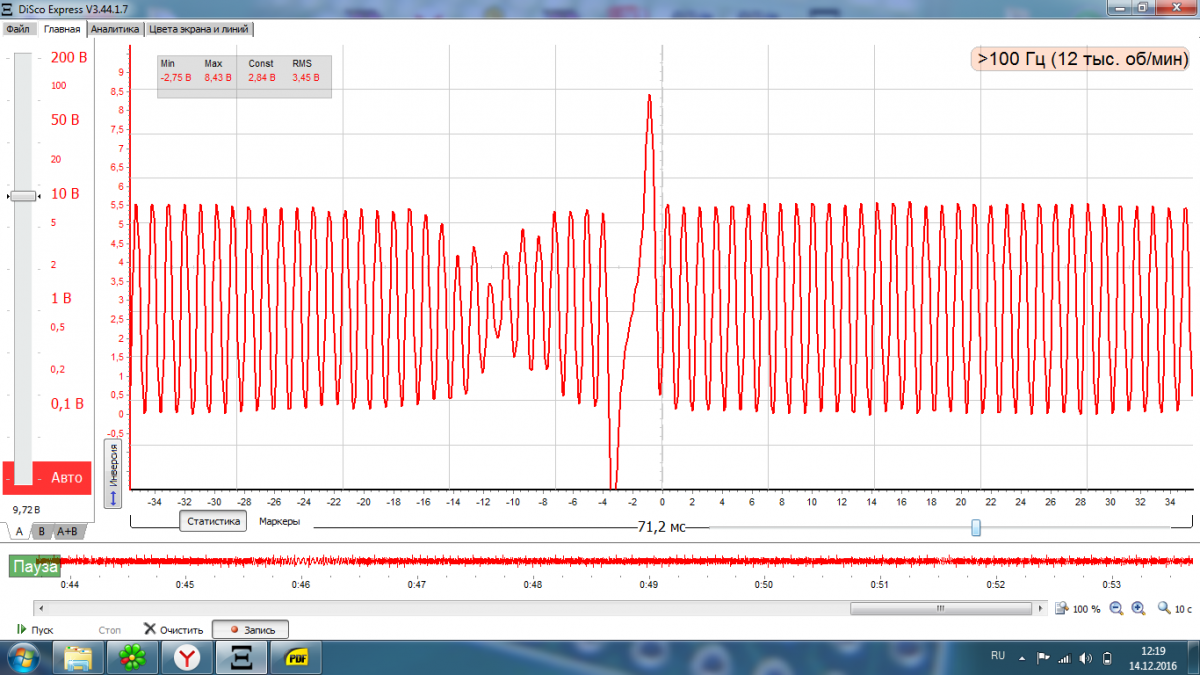Zoom out the timeline with minus magnifier
The height and width of the screenshot is (675, 1200).
pyautogui.click(x=1116, y=608)
